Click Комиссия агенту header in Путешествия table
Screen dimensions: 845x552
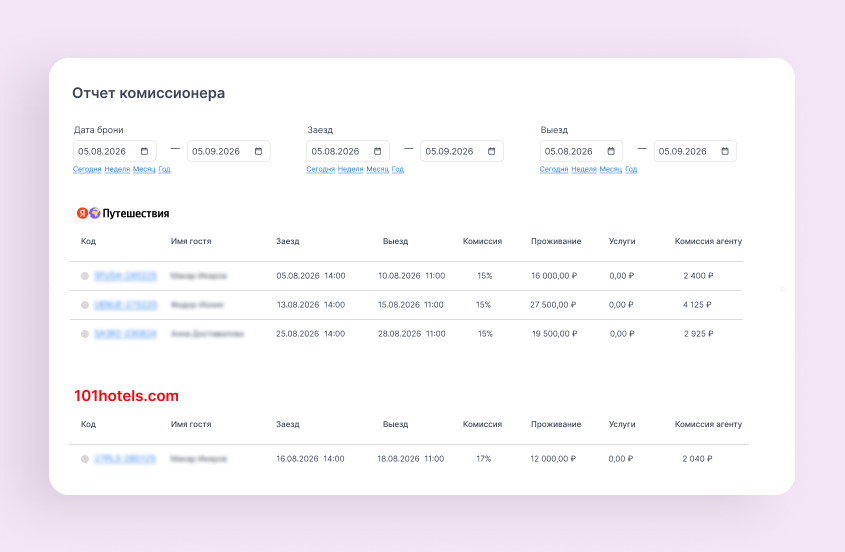point(709,242)
